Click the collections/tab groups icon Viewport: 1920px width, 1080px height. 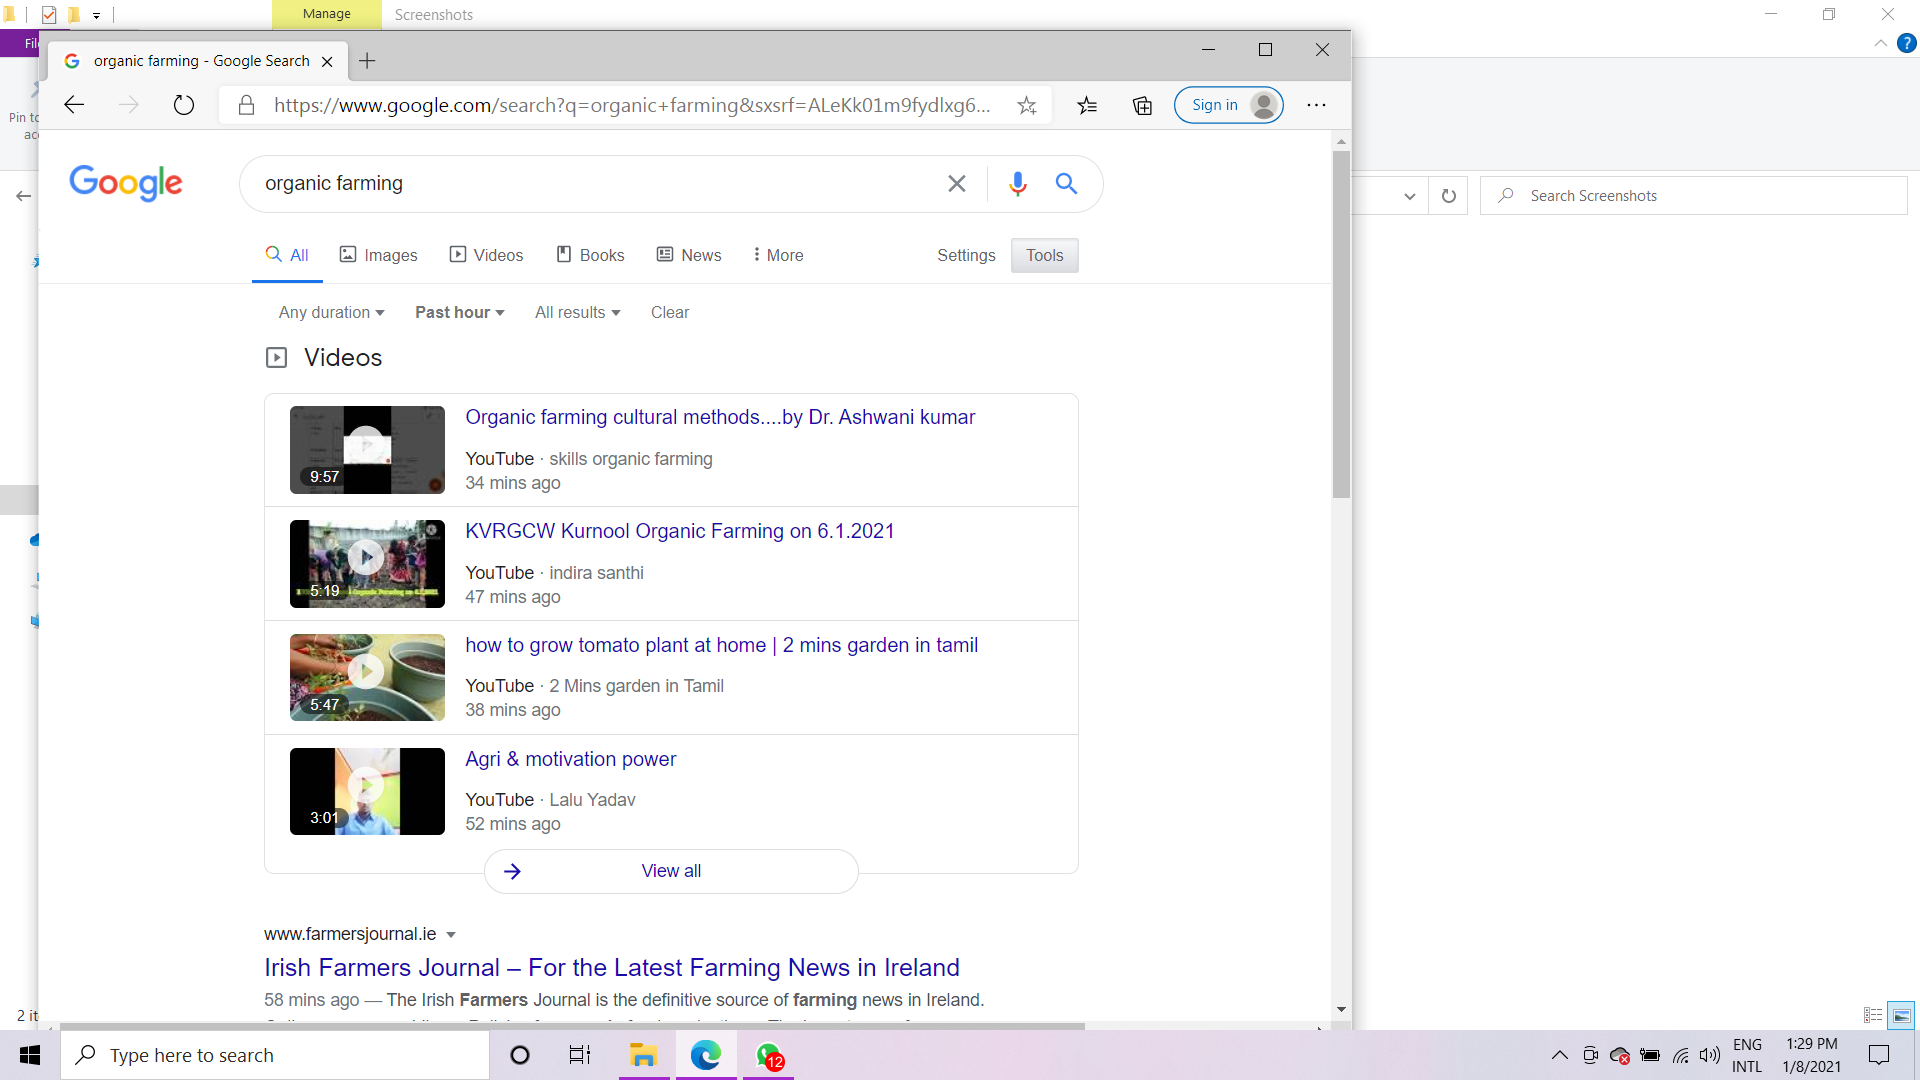coord(1141,104)
